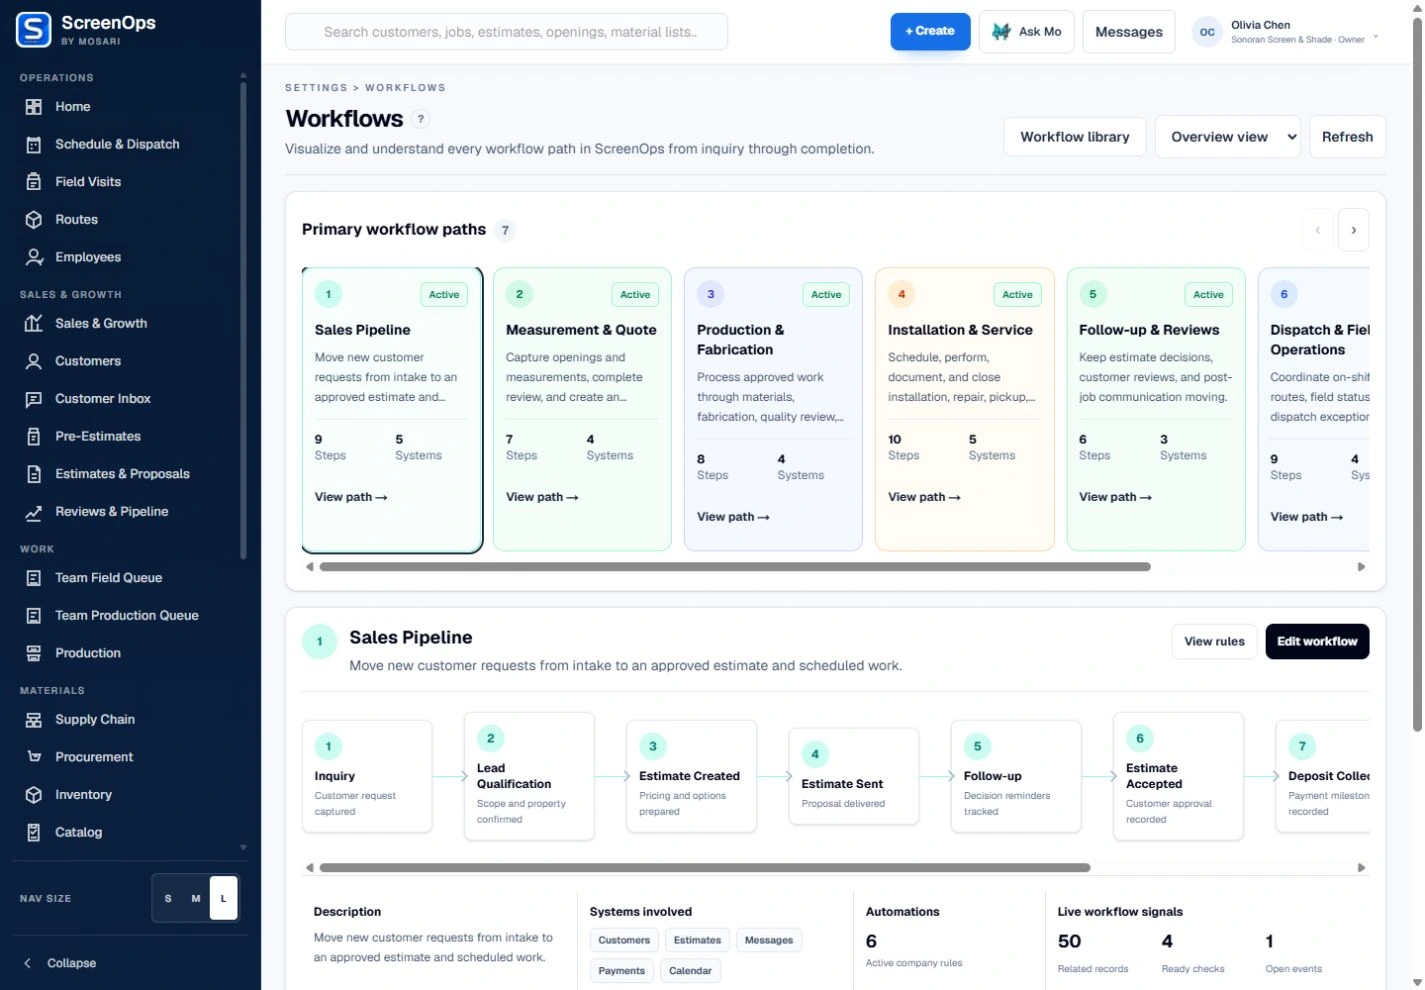Open the Customer Inbox message icon
This screenshot has height=990, width=1425.
33,399
